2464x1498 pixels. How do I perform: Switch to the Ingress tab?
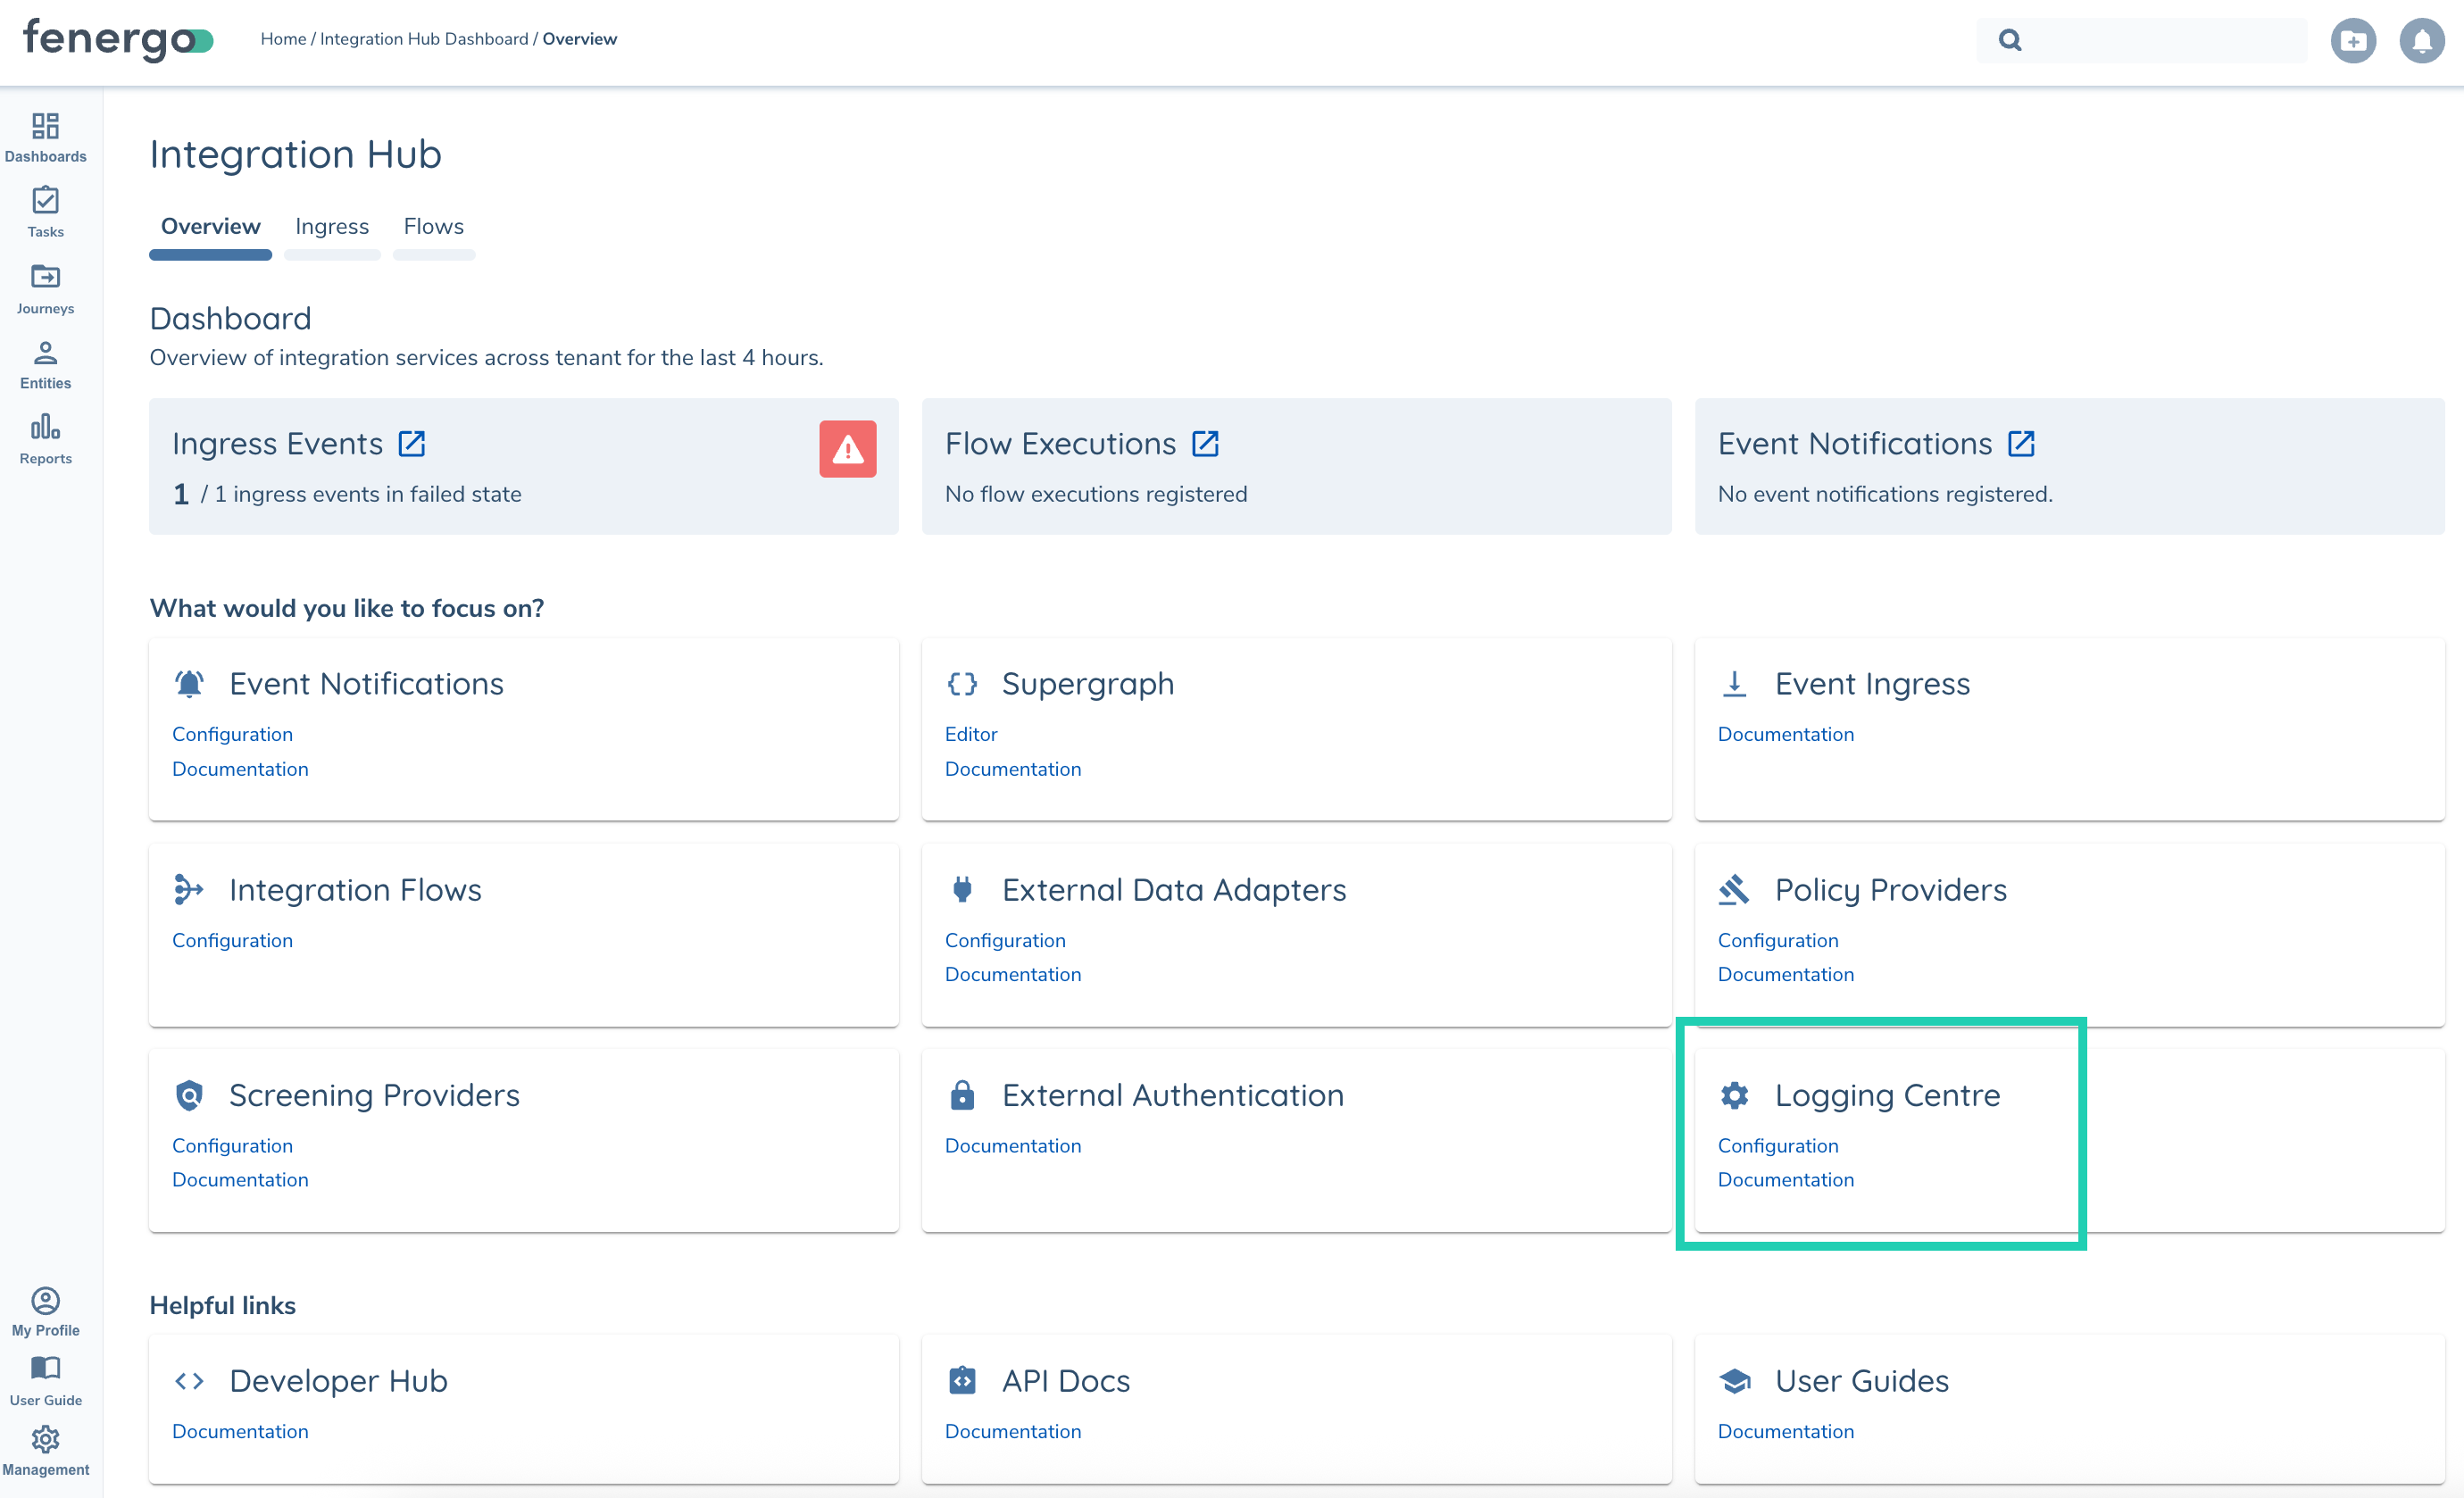click(x=332, y=226)
